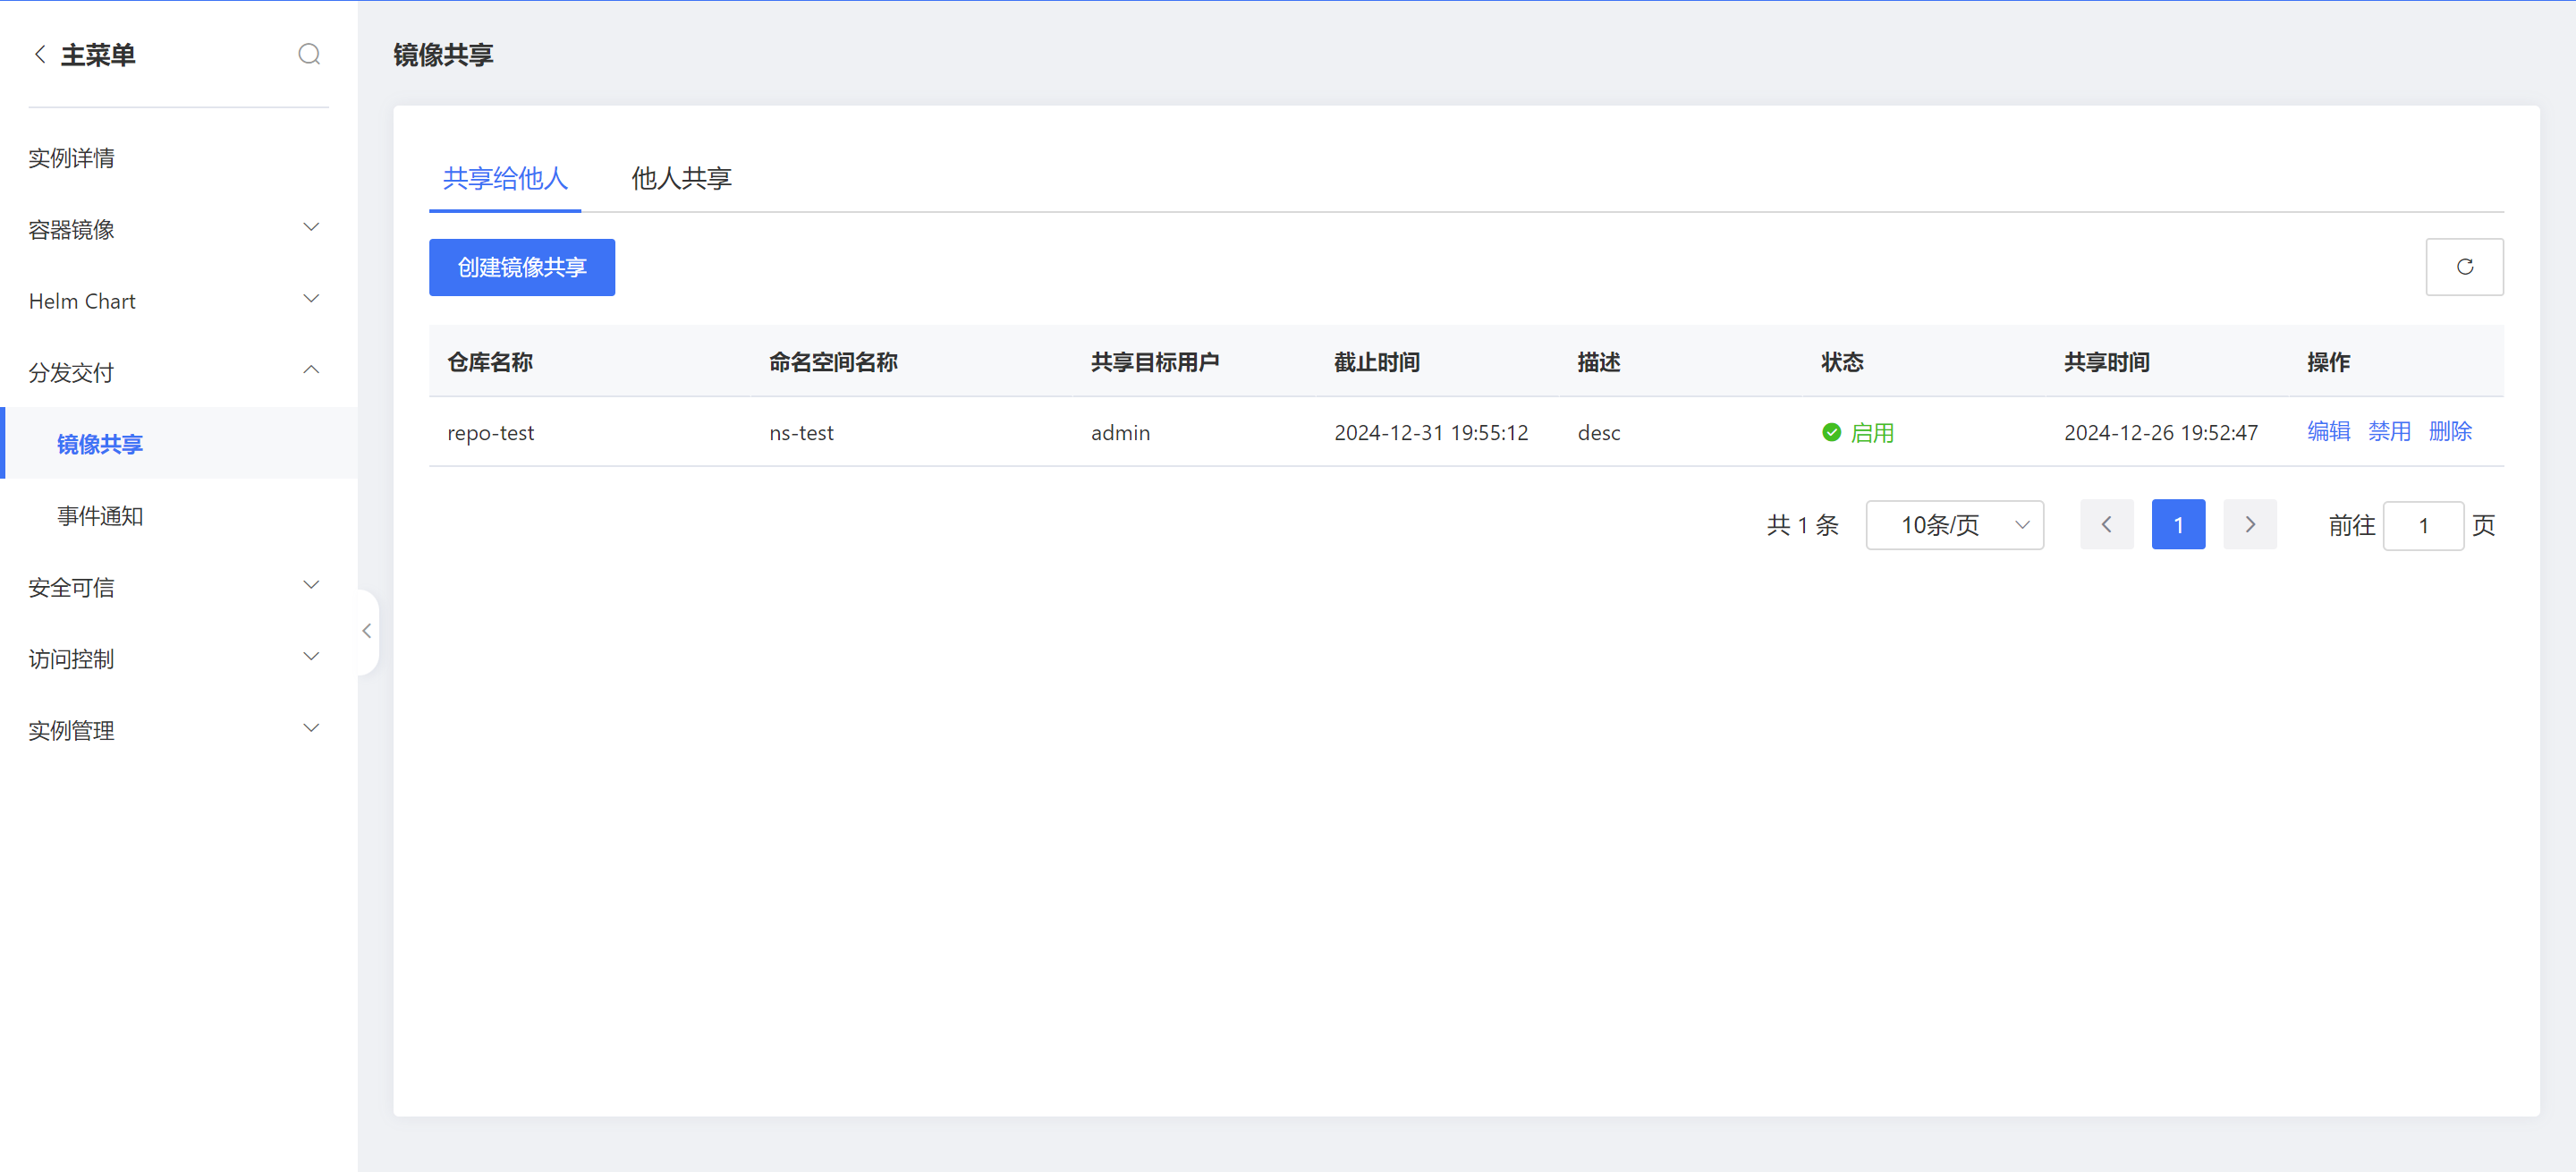Go to the previous page arrow
Image resolution: width=2576 pixels, height=1172 pixels.
tap(2106, 524)
